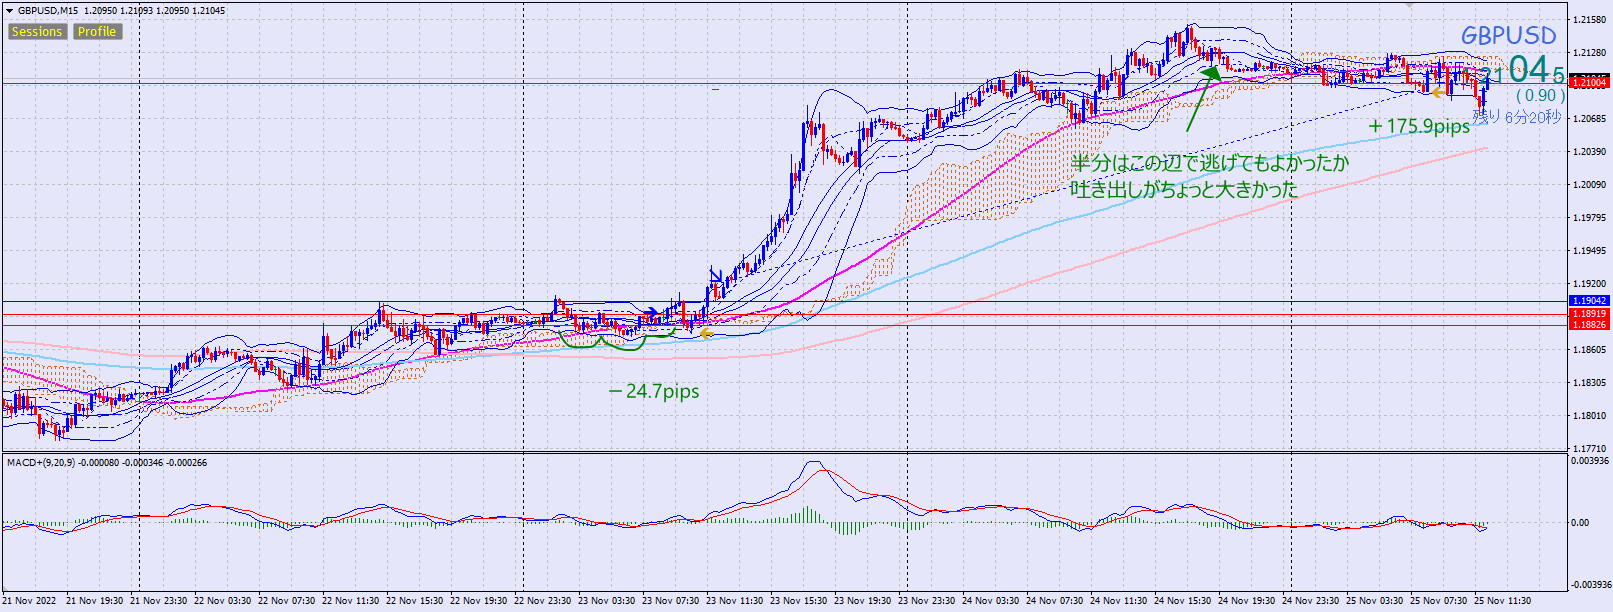Click the gray chart shift triangle on the top edge
The height and width of the screenshot is (612, 1613).
tap(1410, 5)
